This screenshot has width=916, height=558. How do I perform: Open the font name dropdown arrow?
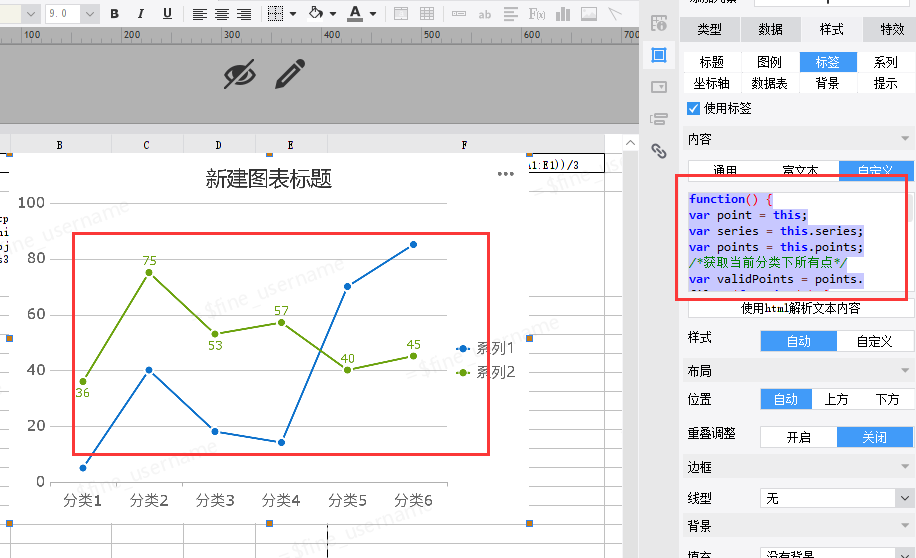click(x=31, y=13)
